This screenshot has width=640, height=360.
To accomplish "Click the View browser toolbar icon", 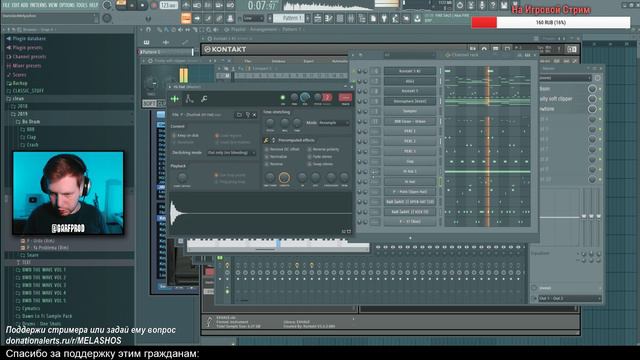I will tap(362, 18).
